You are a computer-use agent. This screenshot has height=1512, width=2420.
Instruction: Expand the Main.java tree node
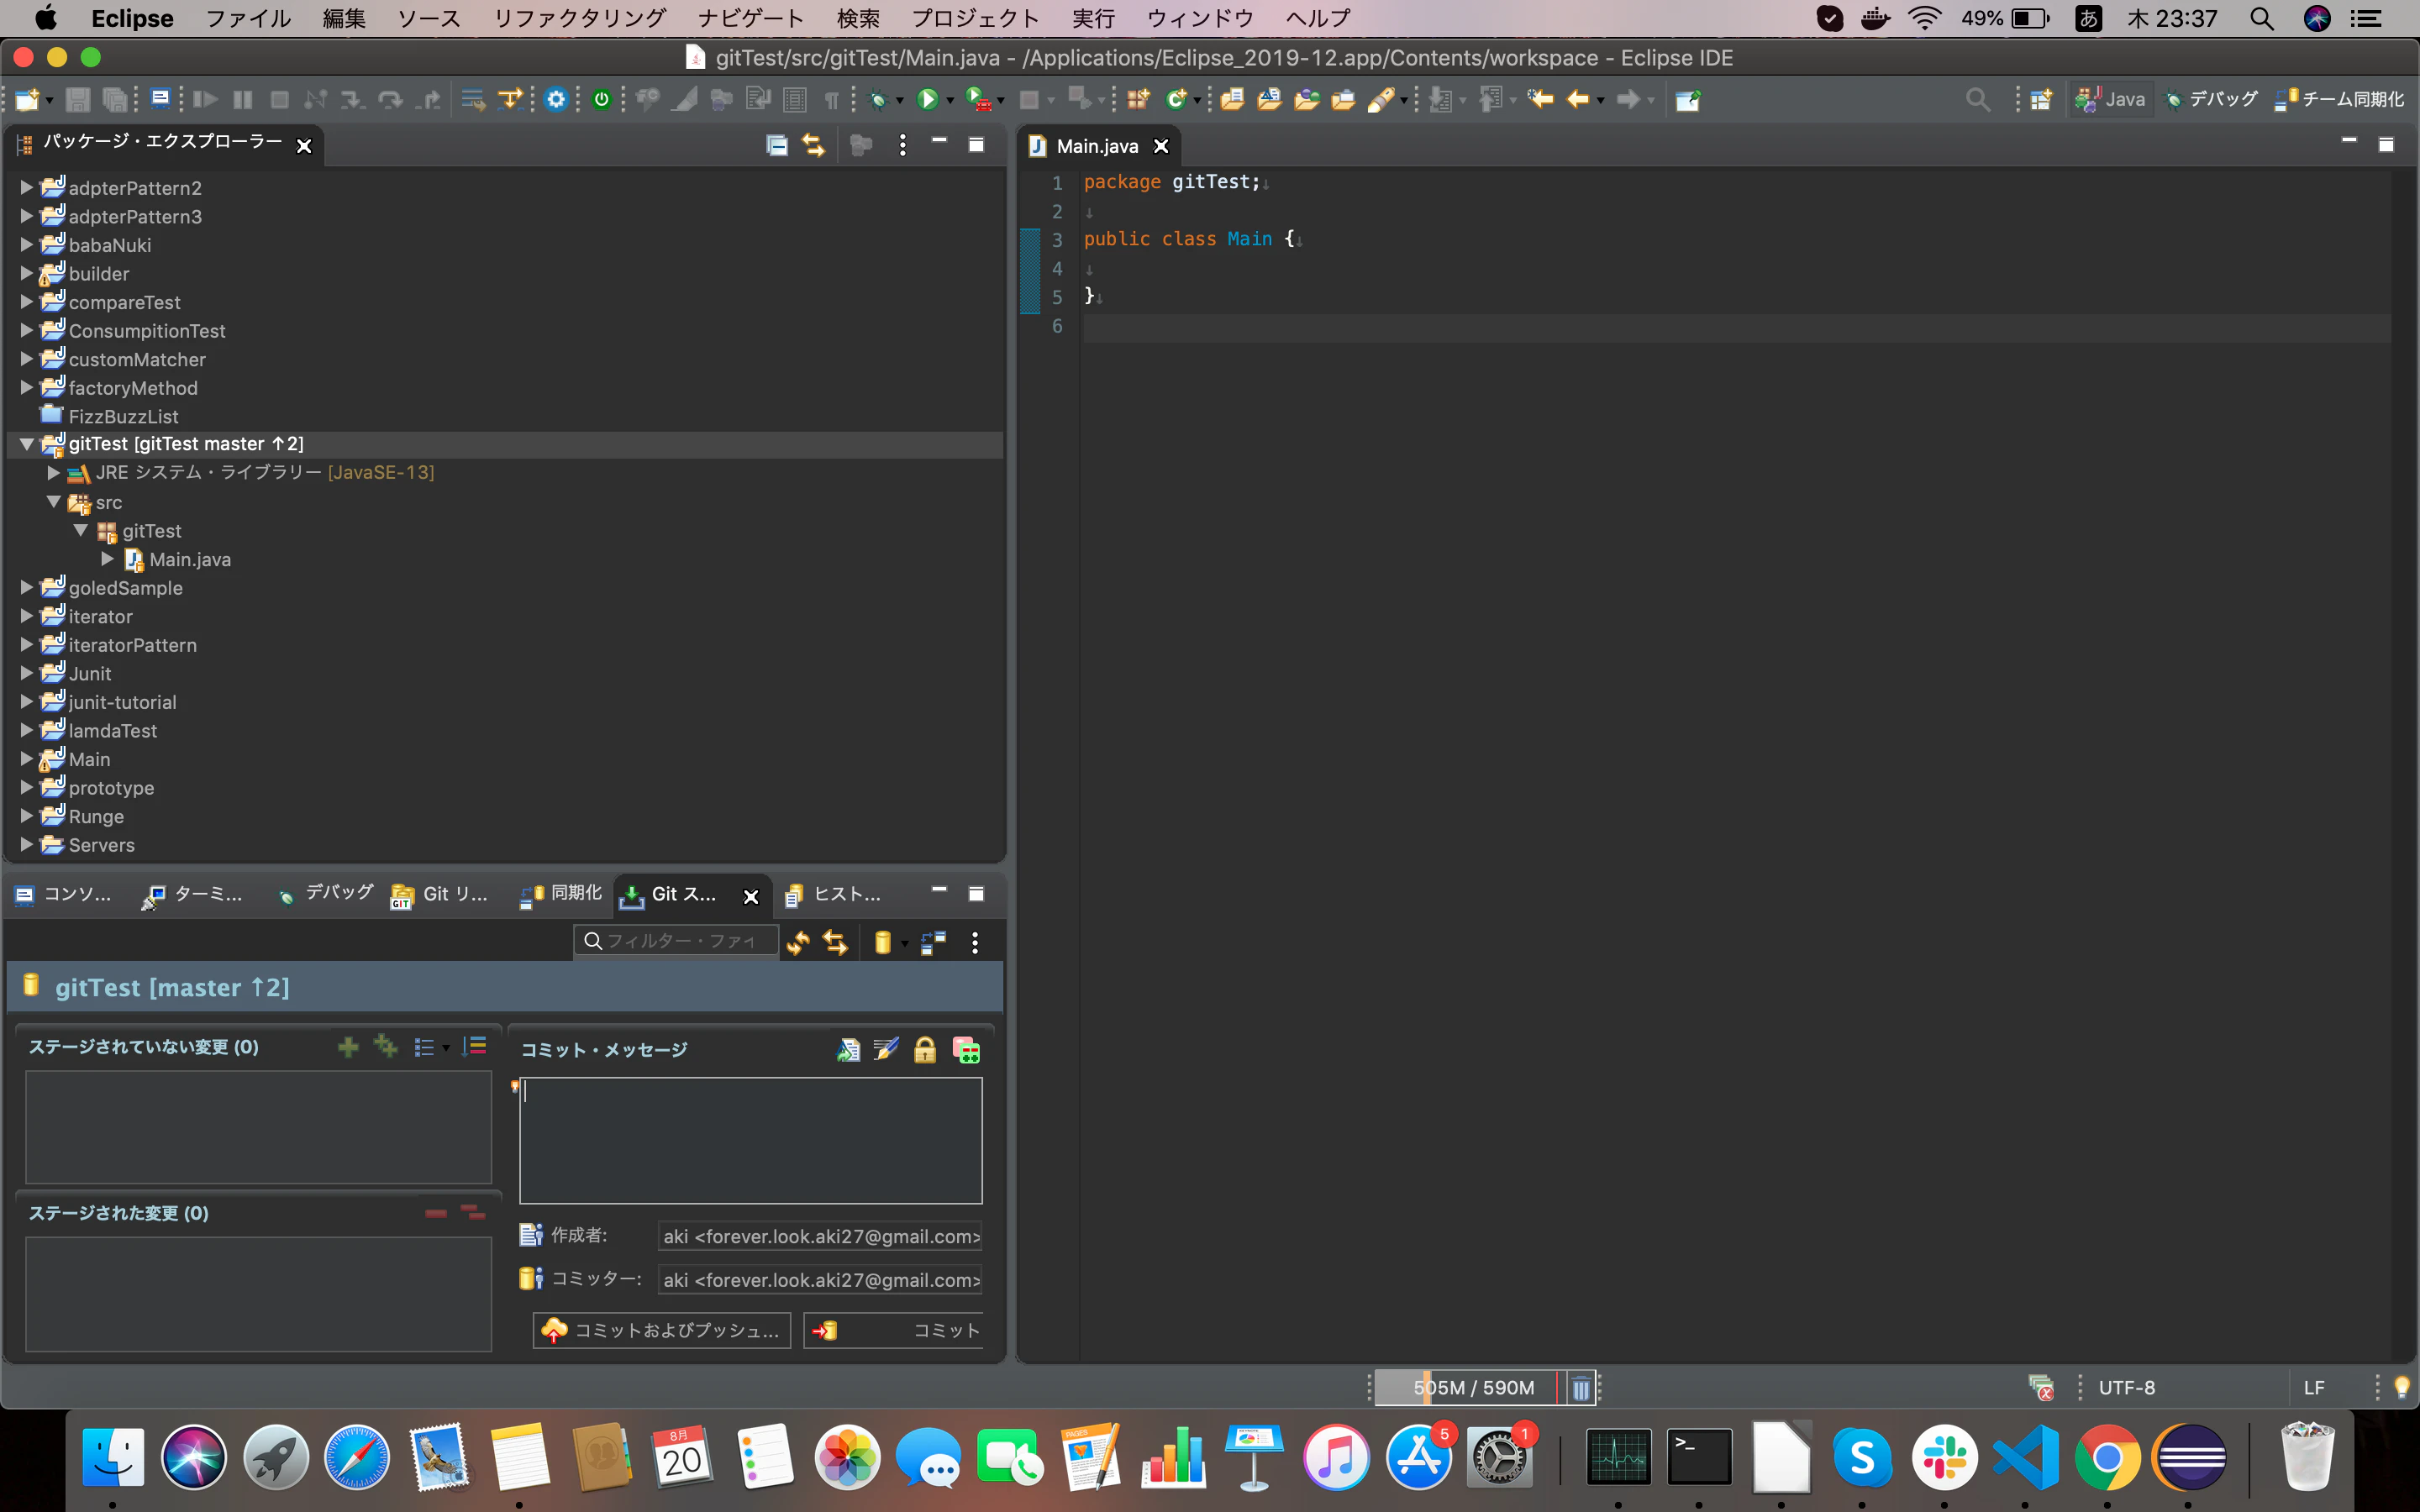click(108, 559)
